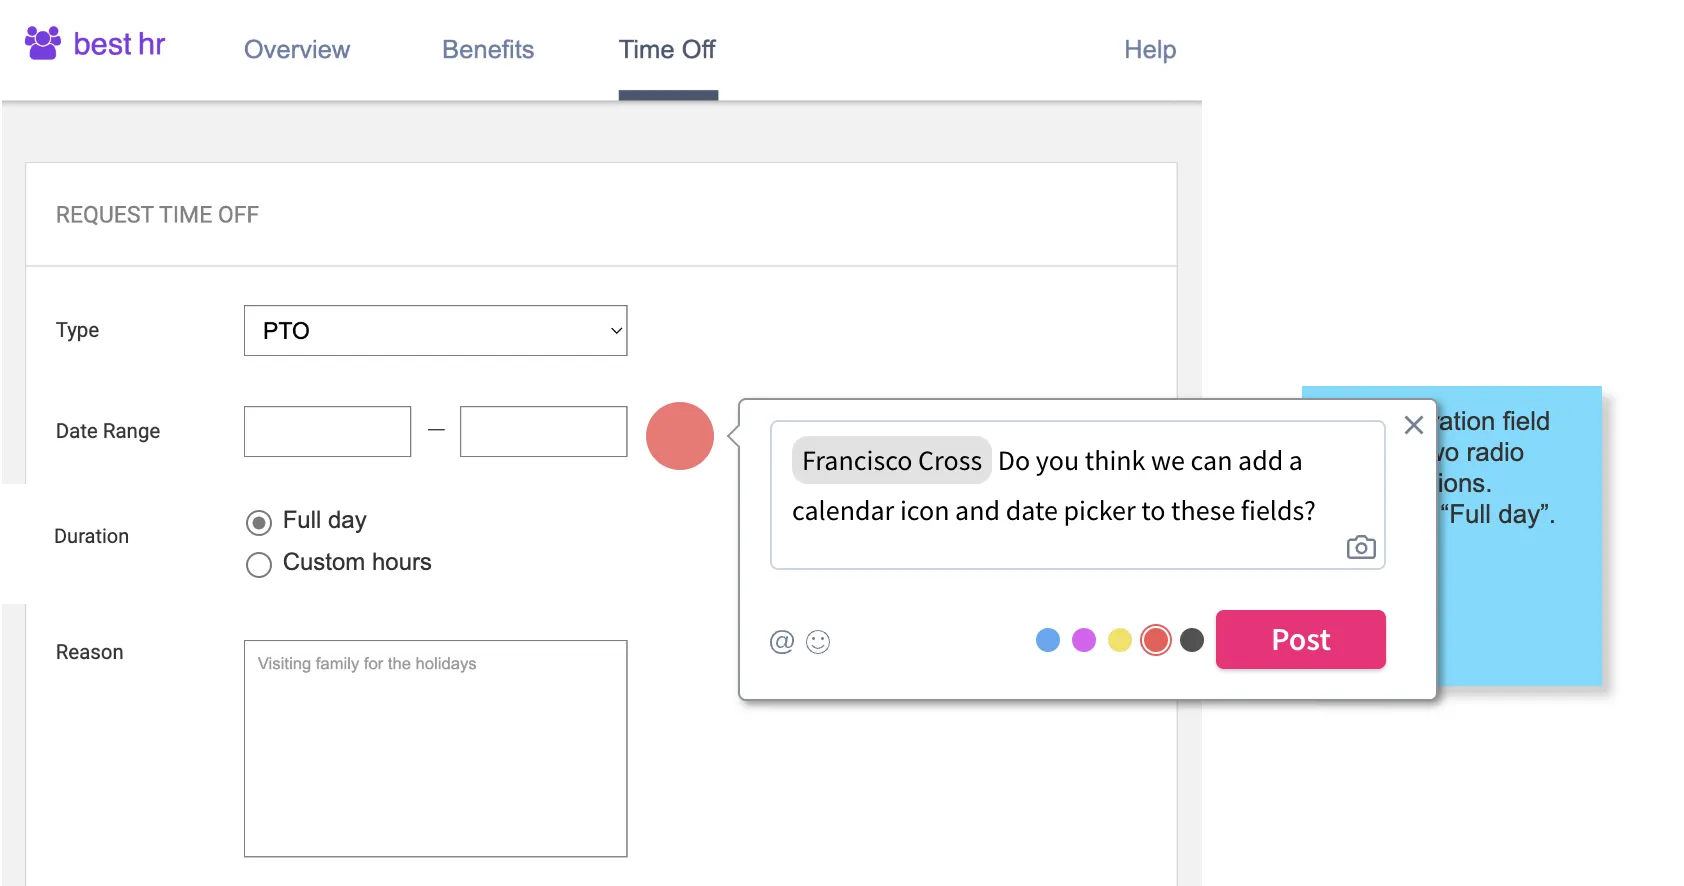Go to the Time Off tab
The width and height of the screenshot is (1684, 886).
[x=667, y=50]
